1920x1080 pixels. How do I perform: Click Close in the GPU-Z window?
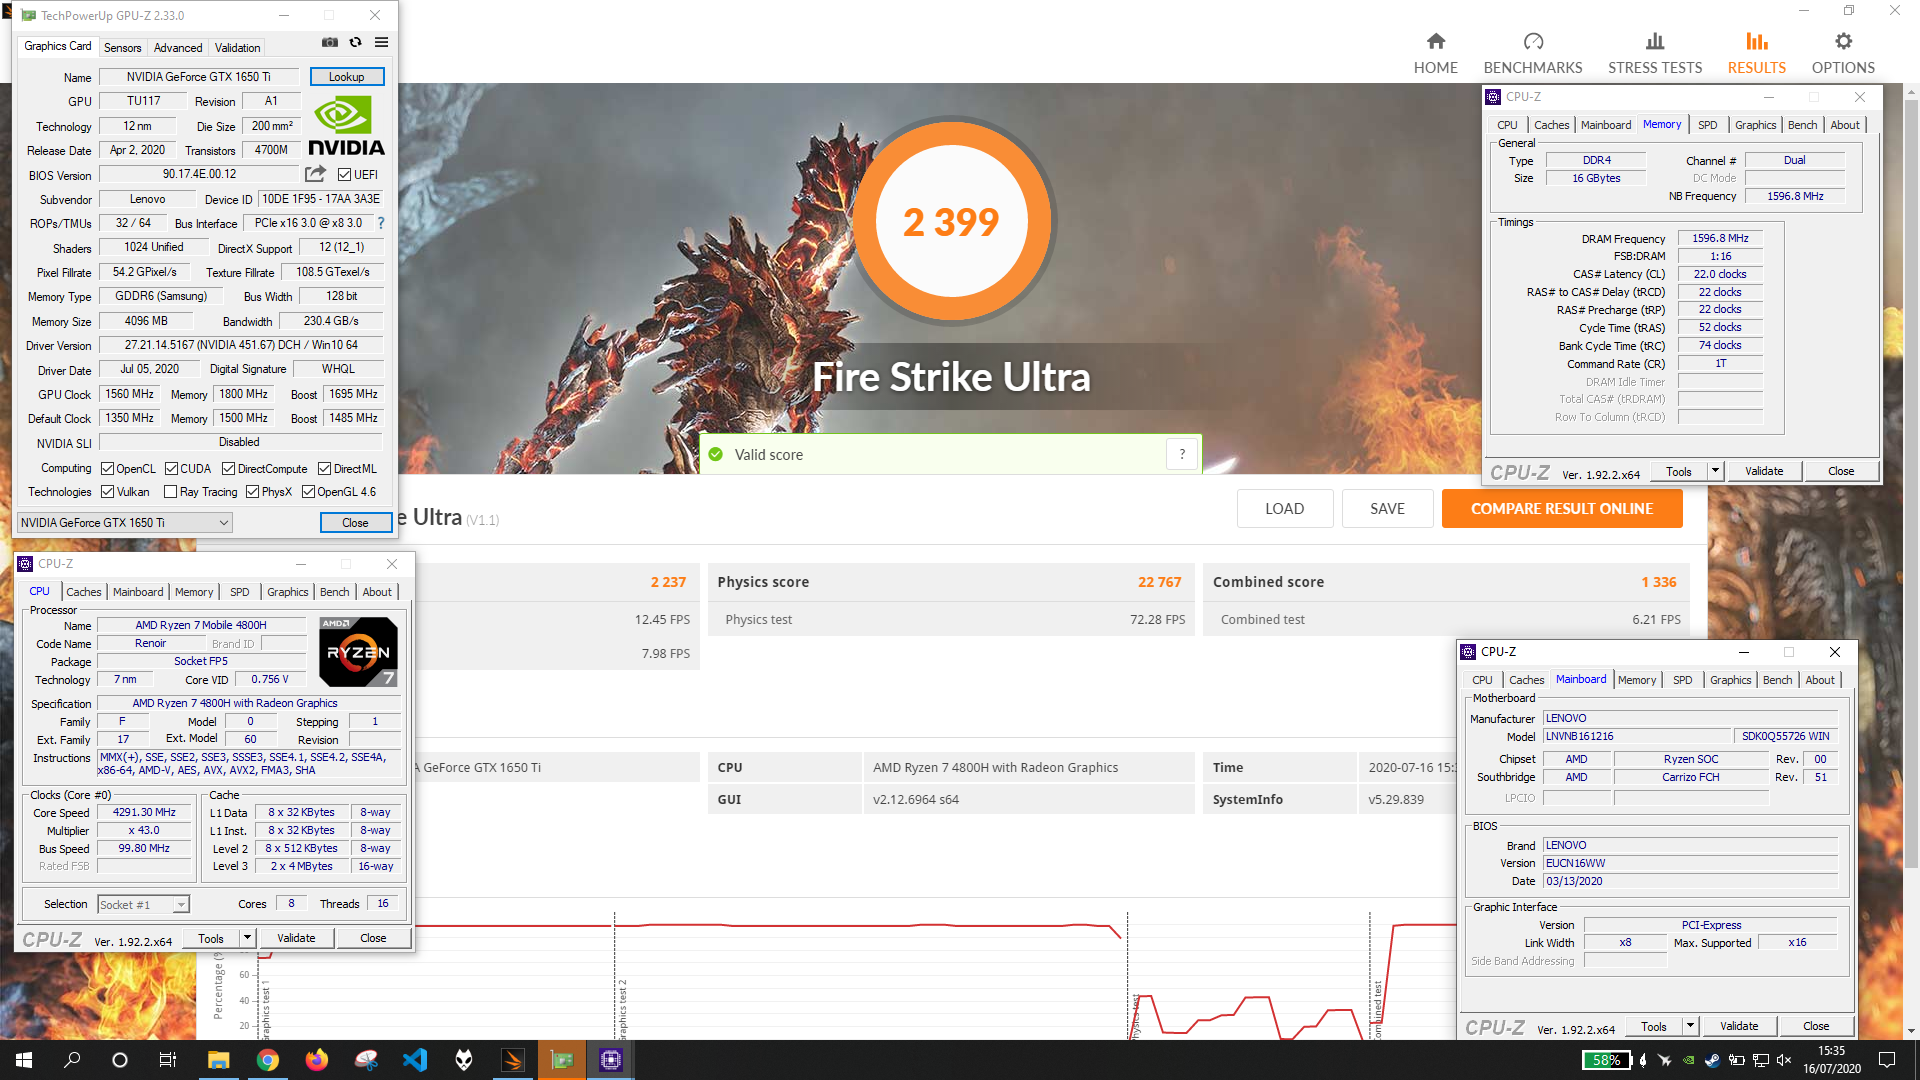tap(355, 522)
